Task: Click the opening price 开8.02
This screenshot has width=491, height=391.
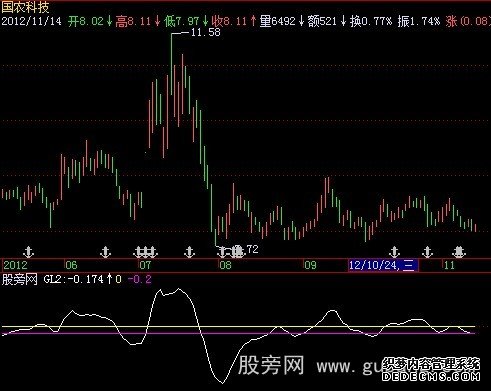Action: (86, 22)
